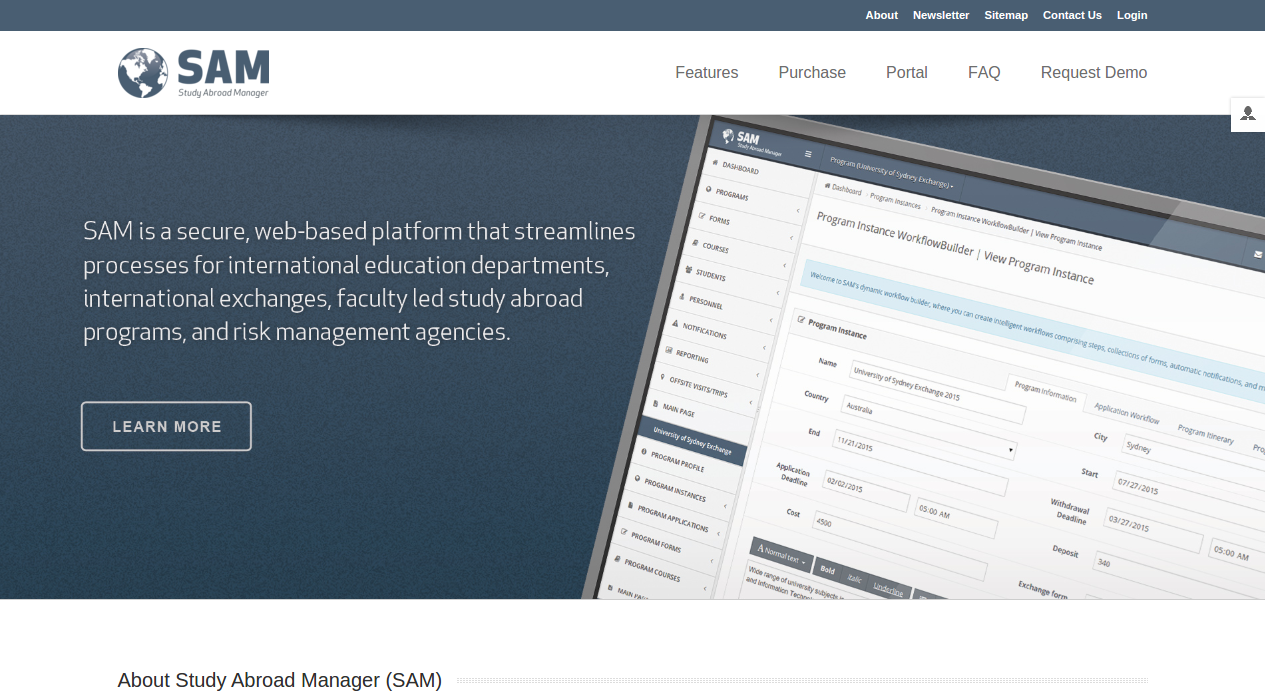
Task: Navigate to the Purchase page
Action: (x=812, y=73)
